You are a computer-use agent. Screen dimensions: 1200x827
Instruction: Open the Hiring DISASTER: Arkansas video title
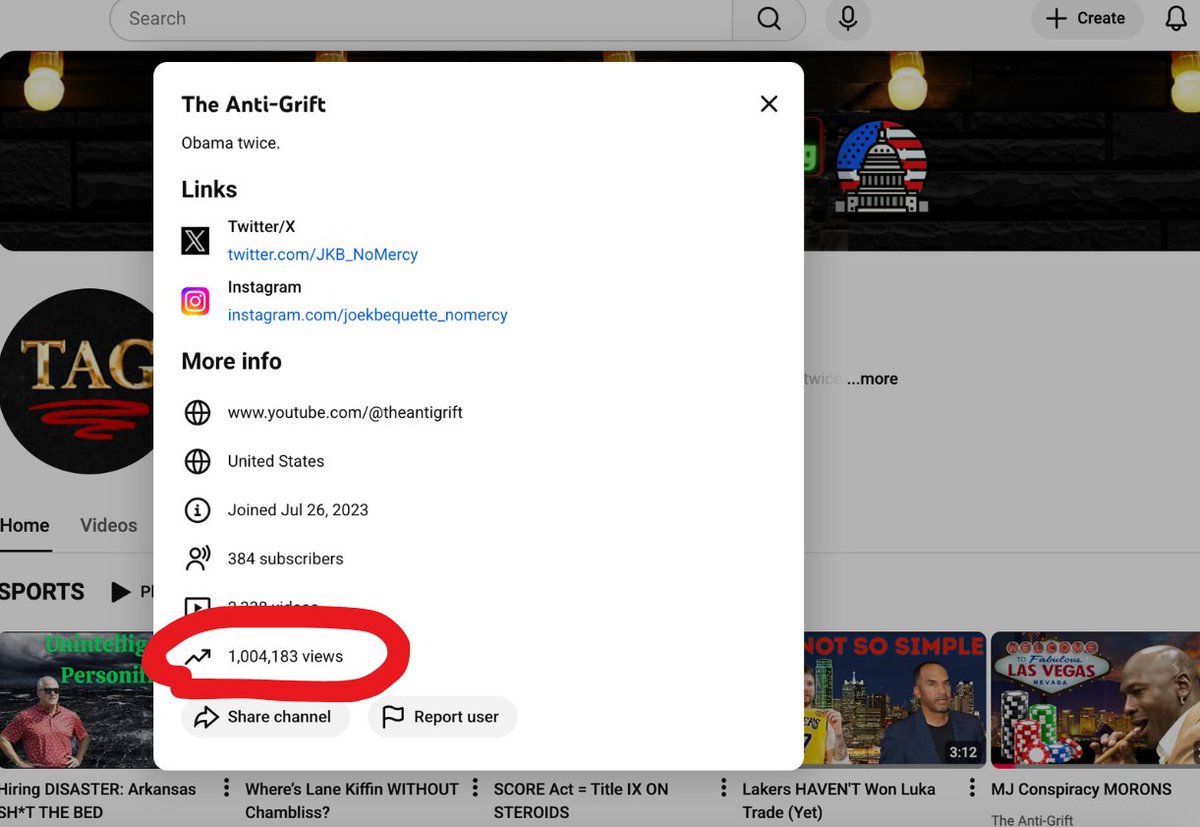pos(98,800)
